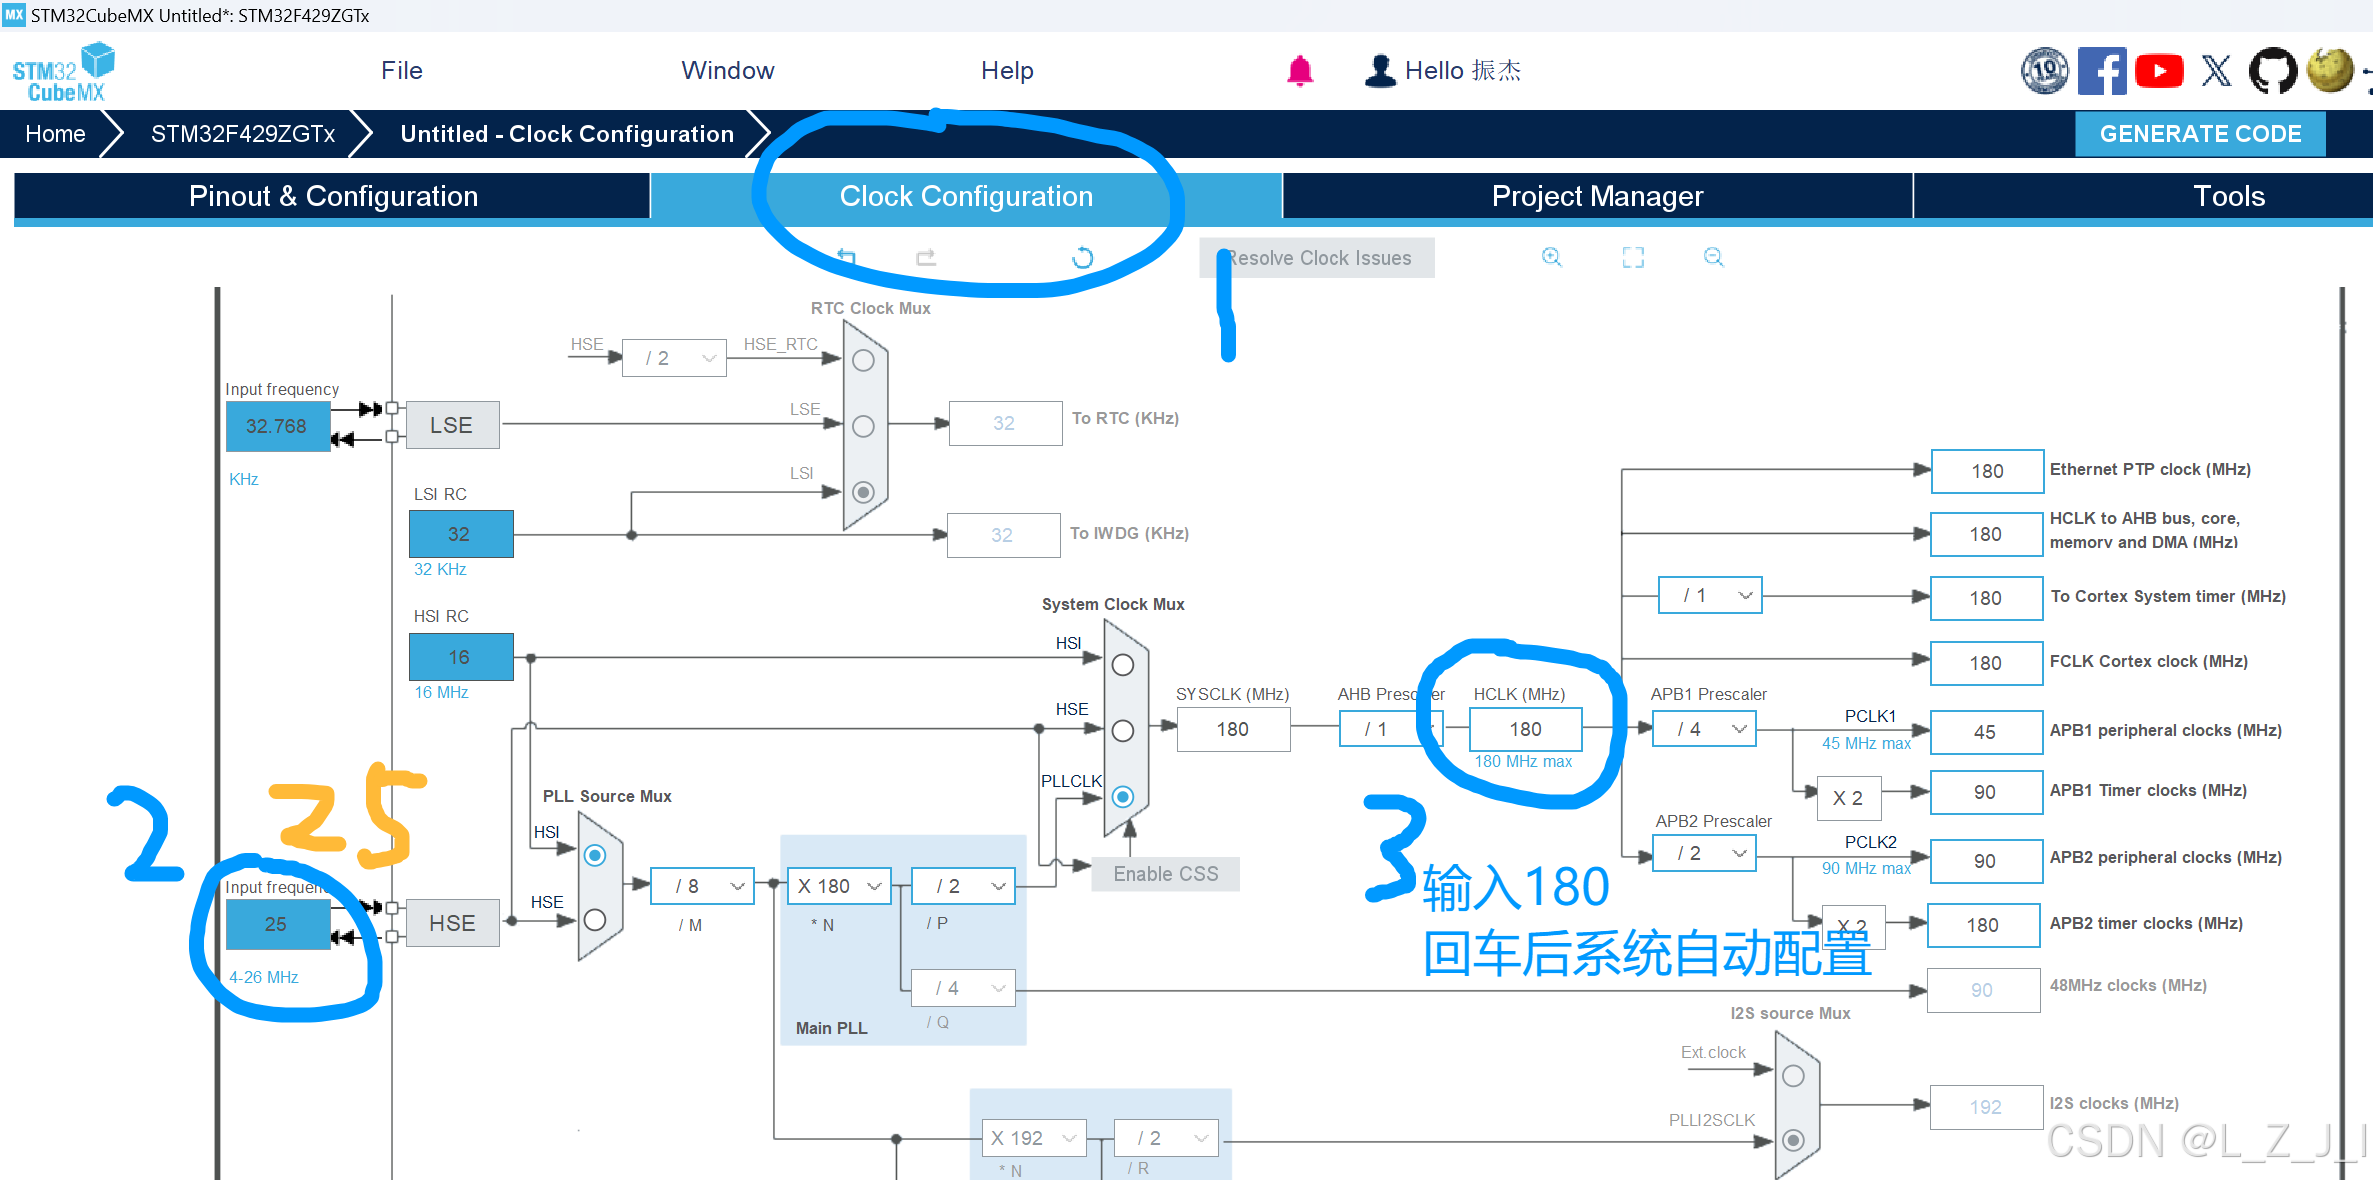Viewport: 2373px width, 1180px height.
Task: Switch to Clock Configuration tab
Action: click(x=966, y=196)
